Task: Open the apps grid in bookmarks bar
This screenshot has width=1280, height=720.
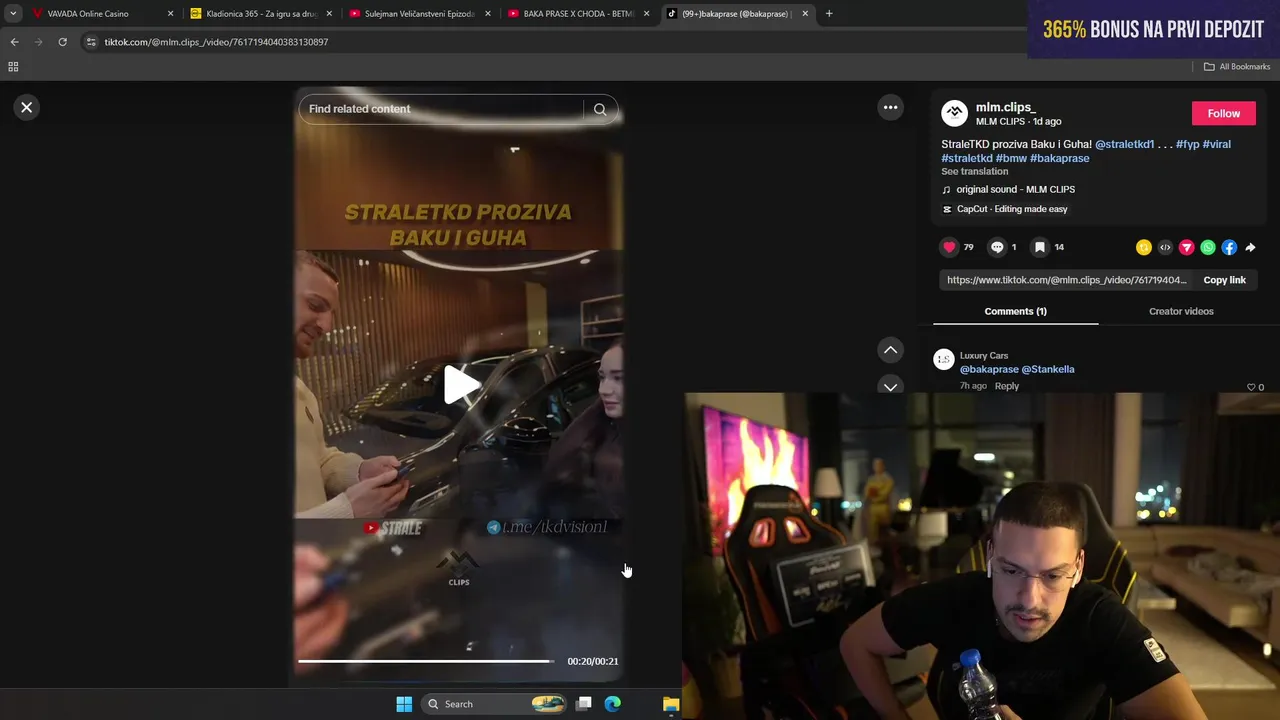Action: pos(13,67)
